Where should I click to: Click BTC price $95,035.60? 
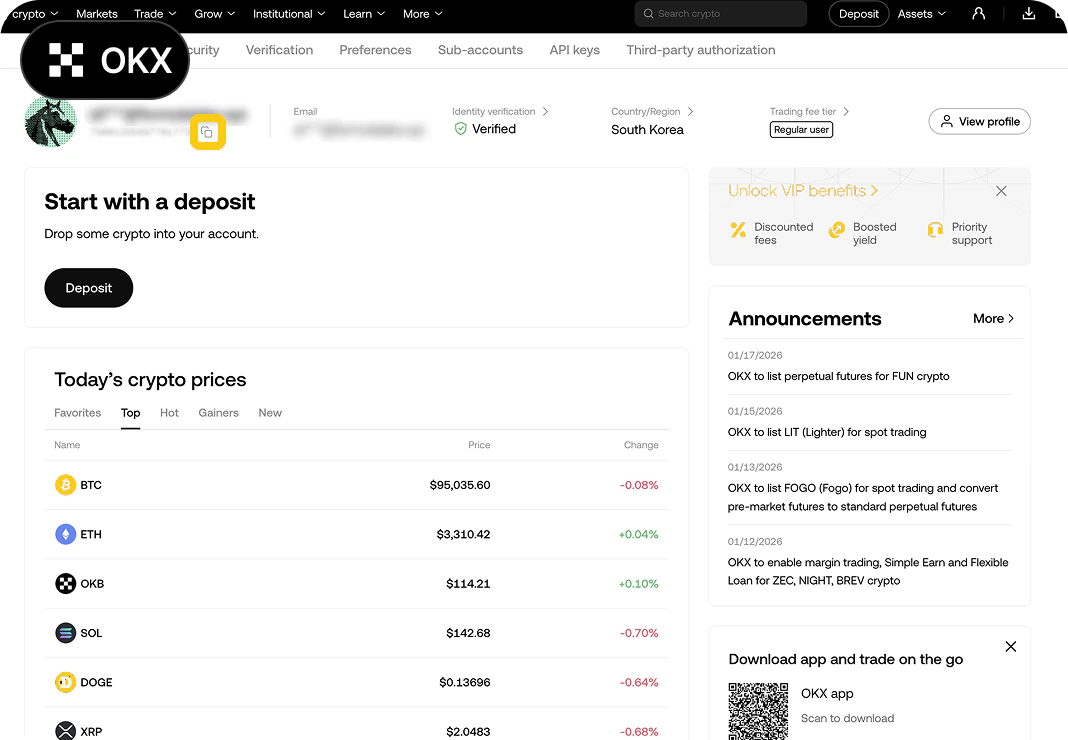(460, 485)
